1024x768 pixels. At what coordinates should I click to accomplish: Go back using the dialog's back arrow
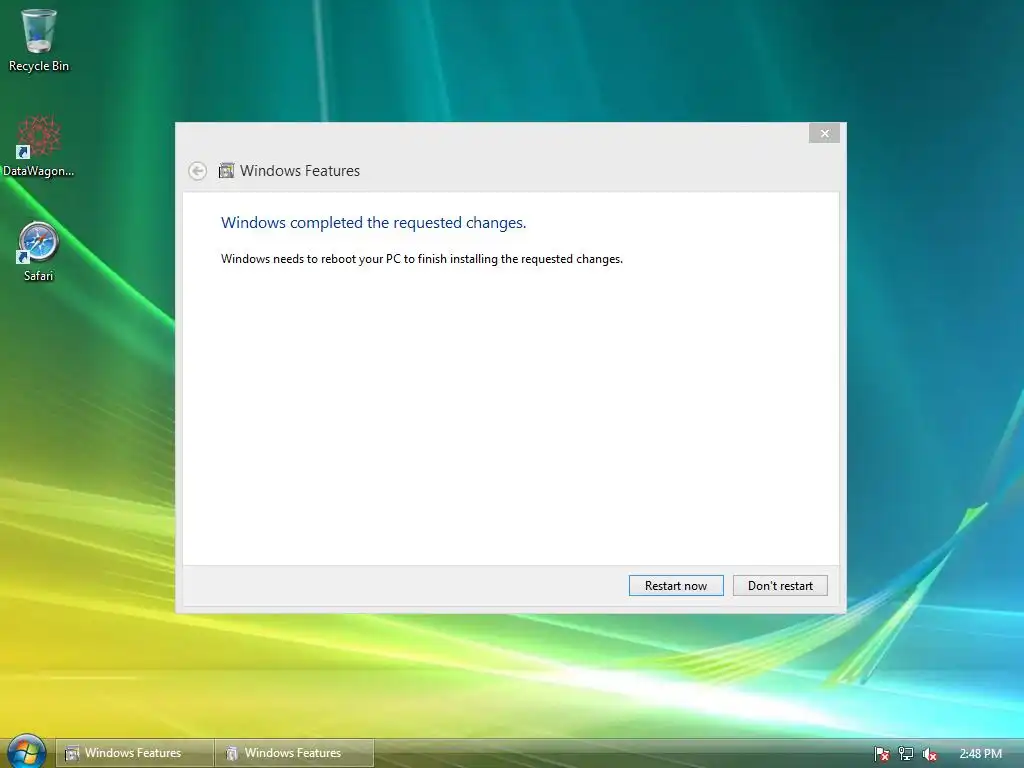click(197, 171)
